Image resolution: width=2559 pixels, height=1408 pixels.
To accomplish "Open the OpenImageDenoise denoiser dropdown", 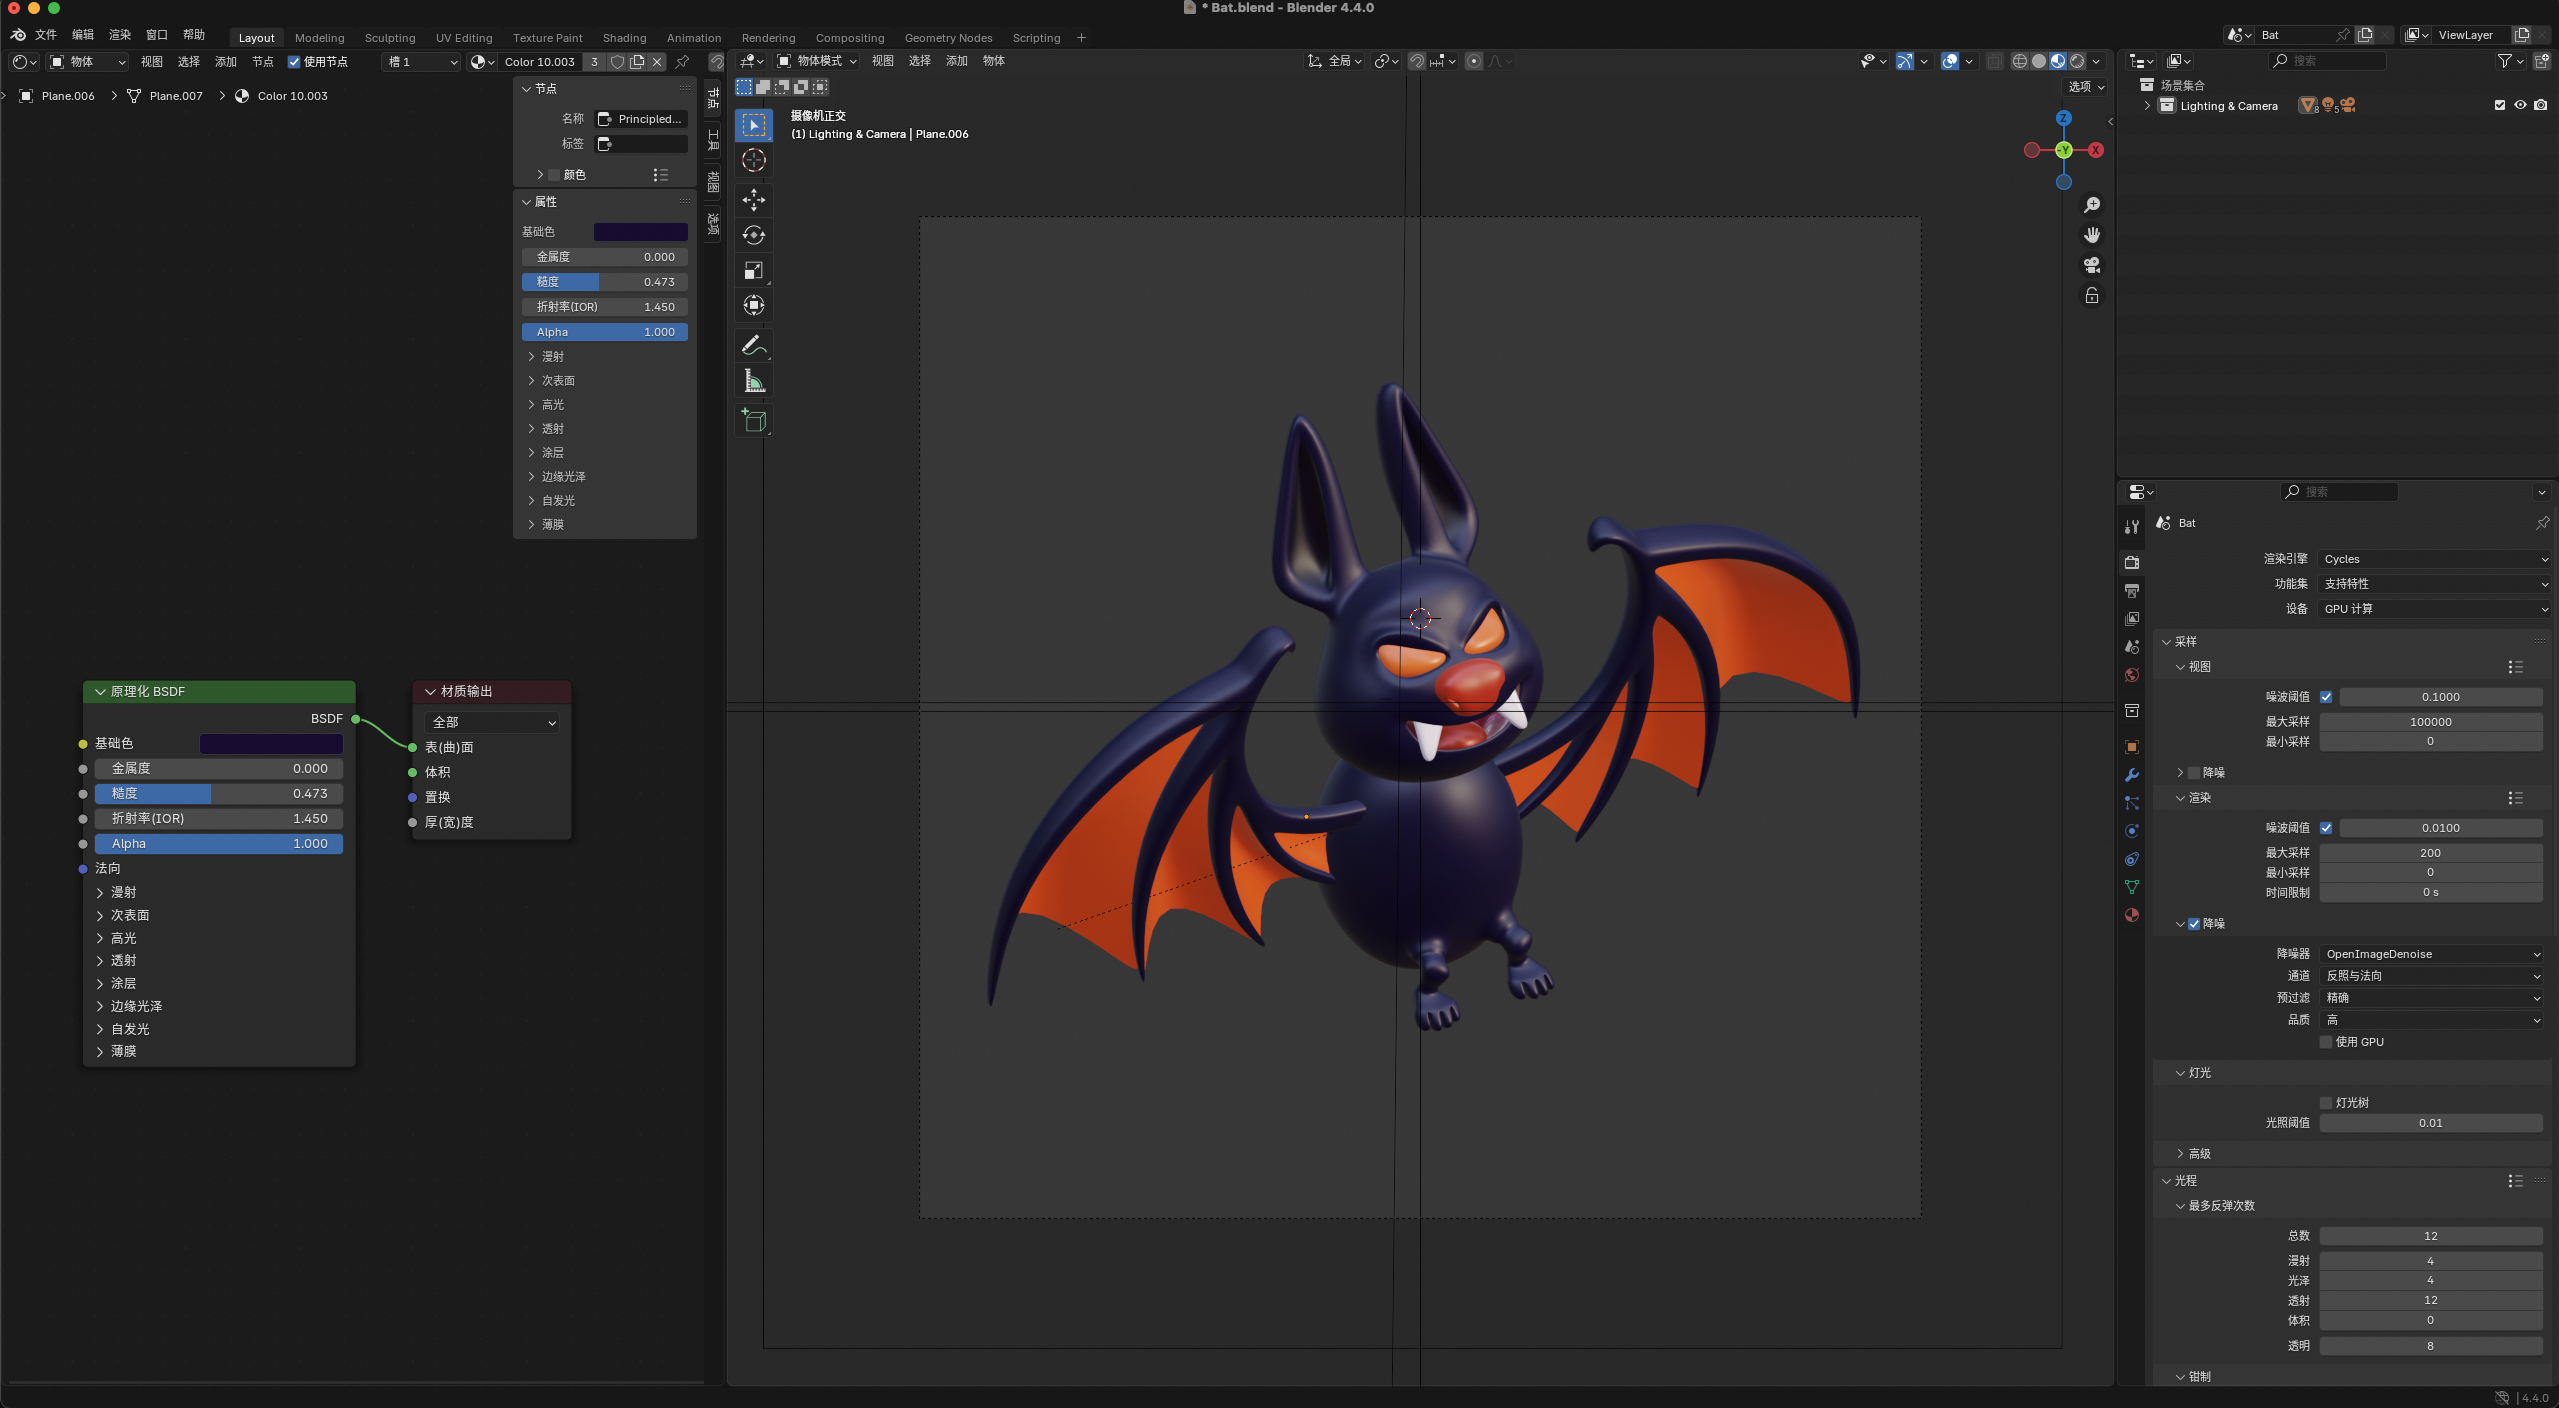I will pos(2431,954).
